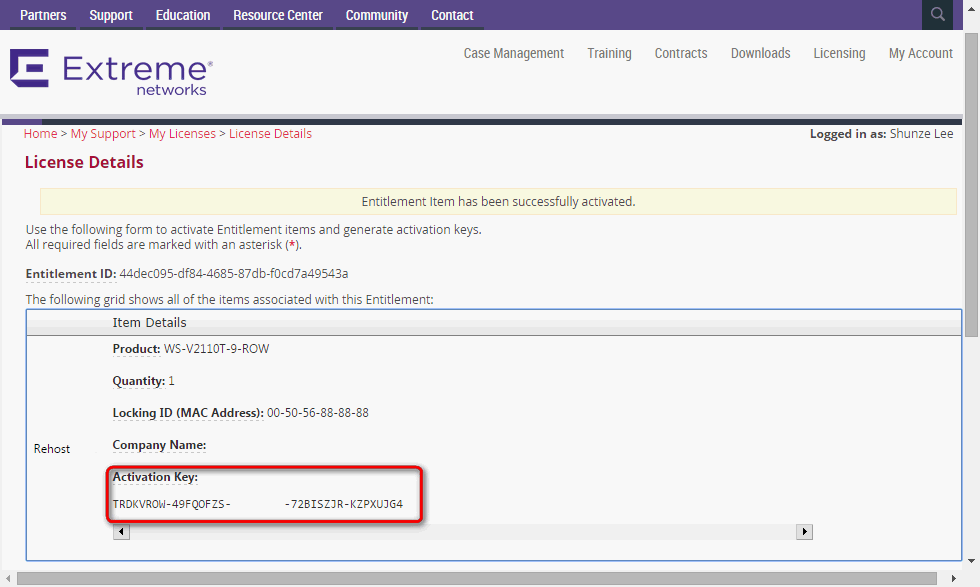Click the Quantity label
Image resolution: width=980 pixels, height=587 pixels.
pyautogui.click(x=139, y=381)
